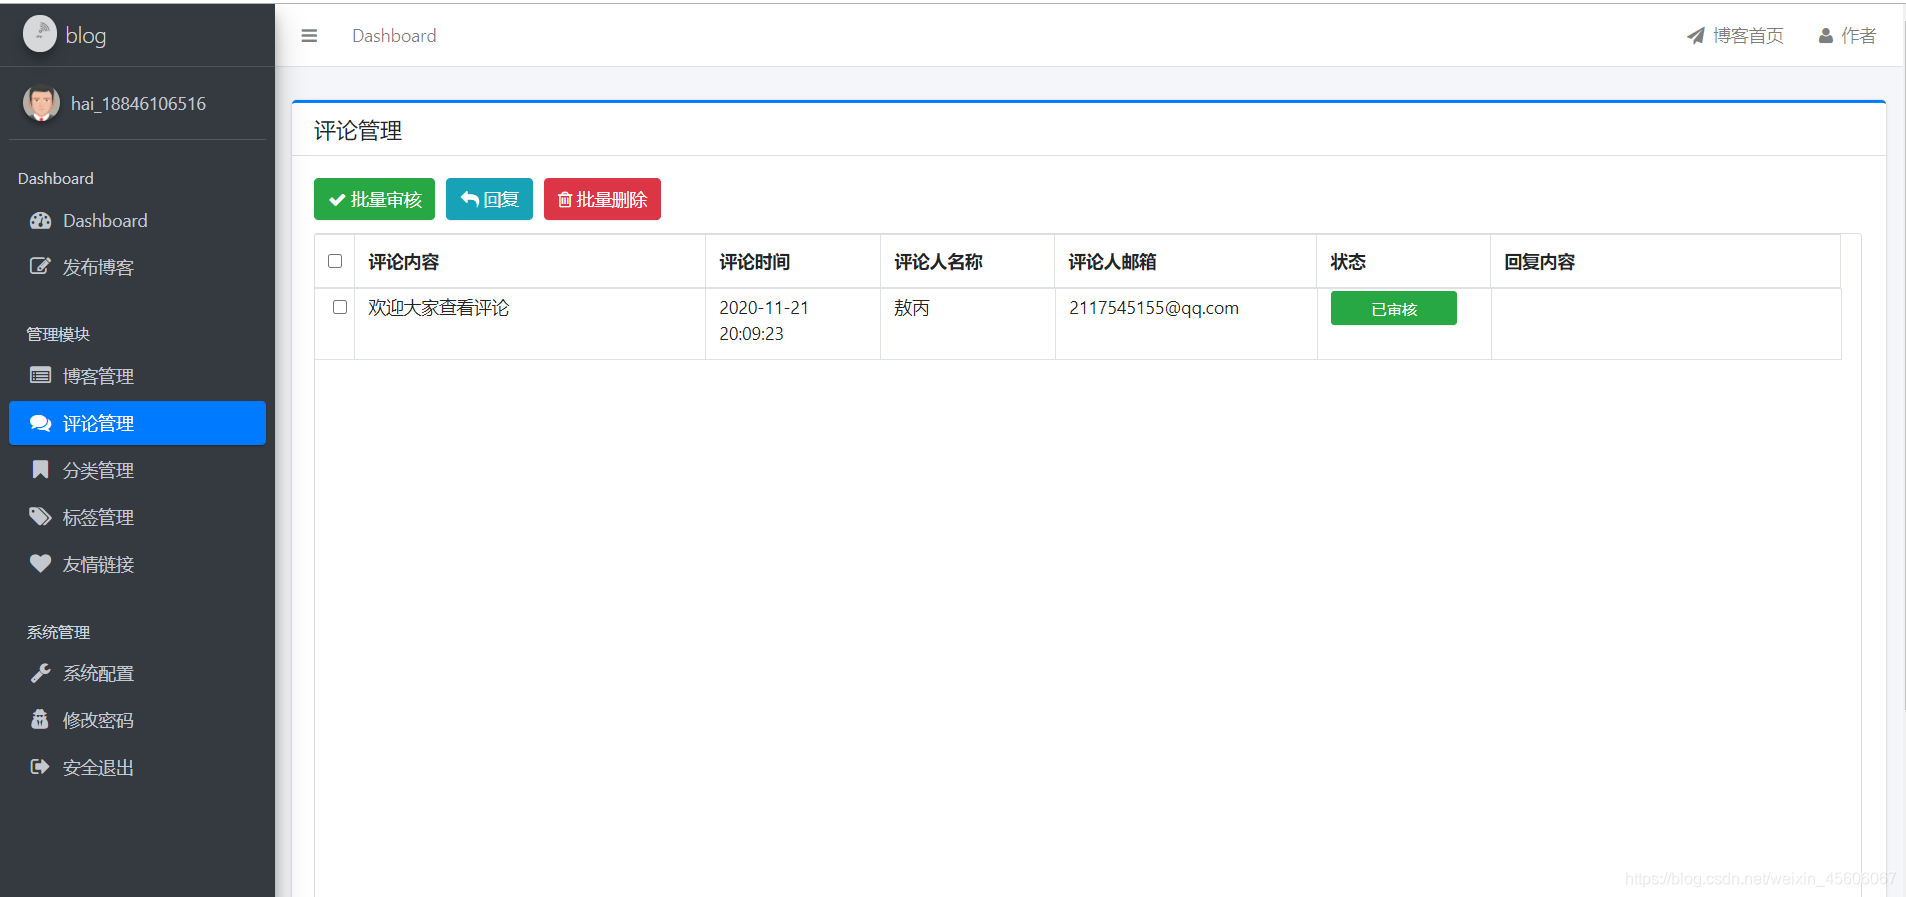Click the 管理模块 section label
Screen dimensions: 1906x897
point(58,334)
